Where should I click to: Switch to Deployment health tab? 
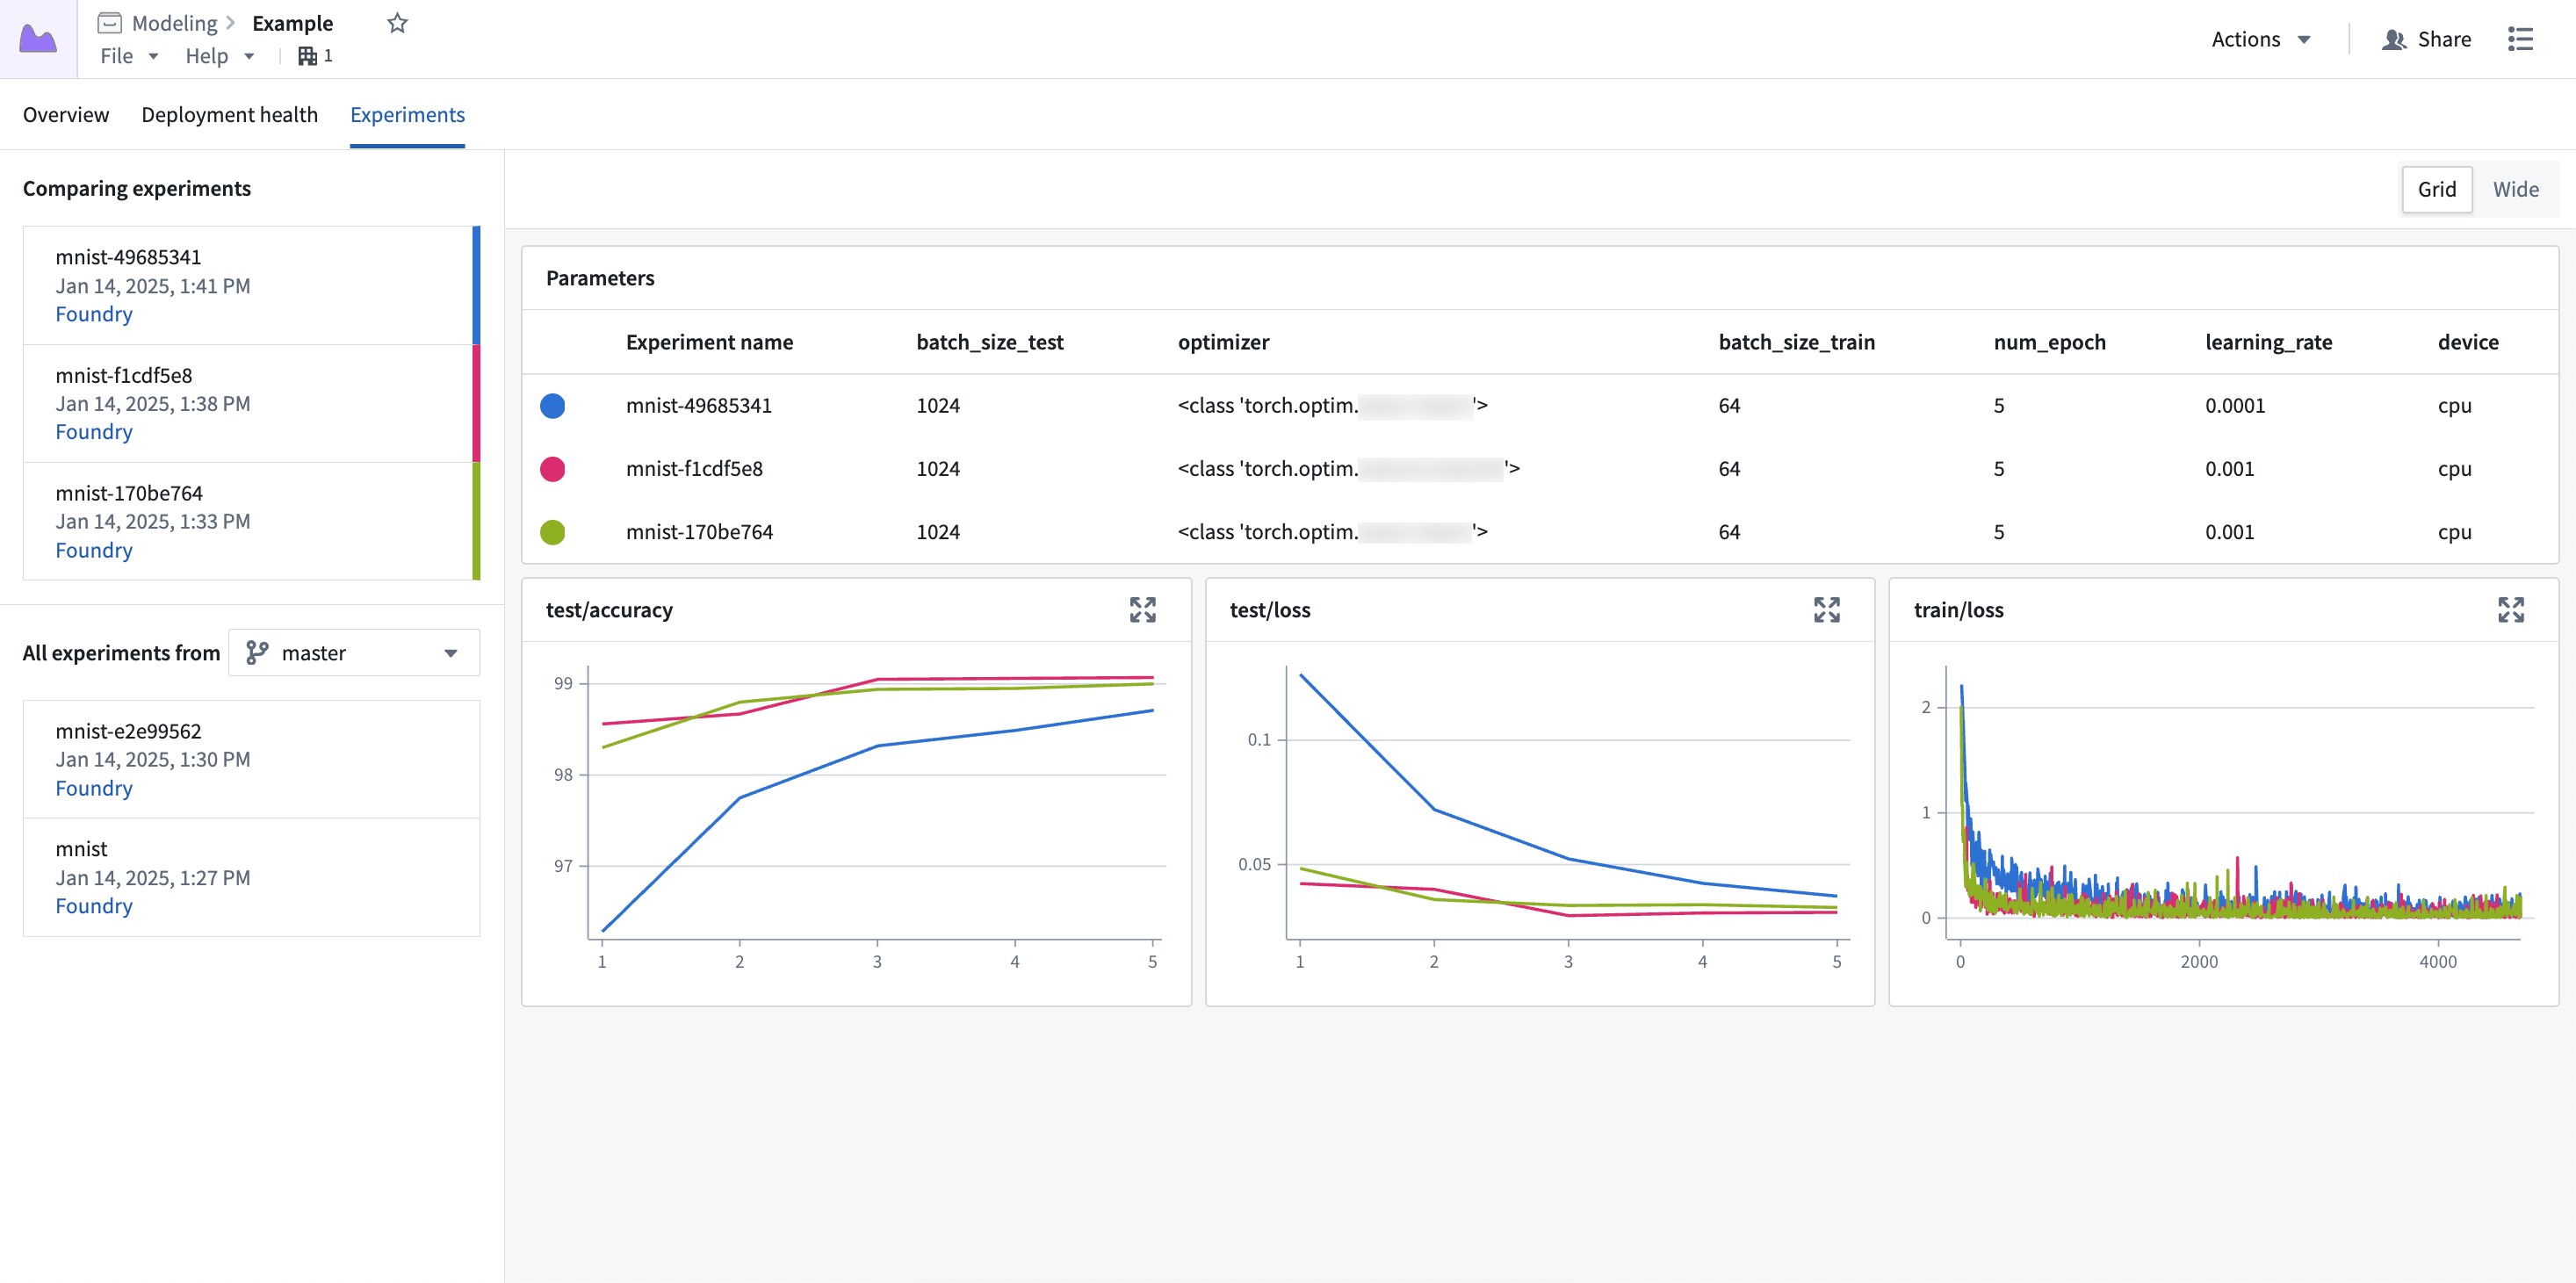pyautogui.click(x=228, y=113)
